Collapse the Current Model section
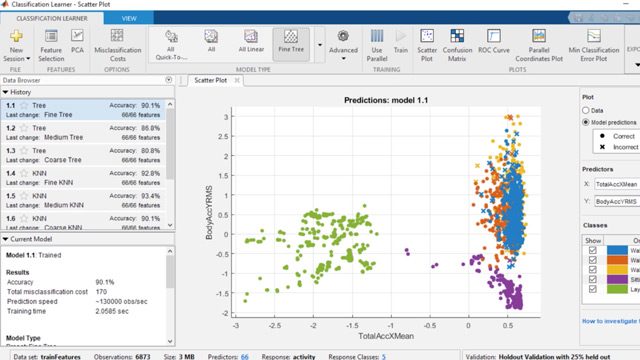The width and height of the screenshot is (640, 360). pyautogui.click(x=5, y=239)
